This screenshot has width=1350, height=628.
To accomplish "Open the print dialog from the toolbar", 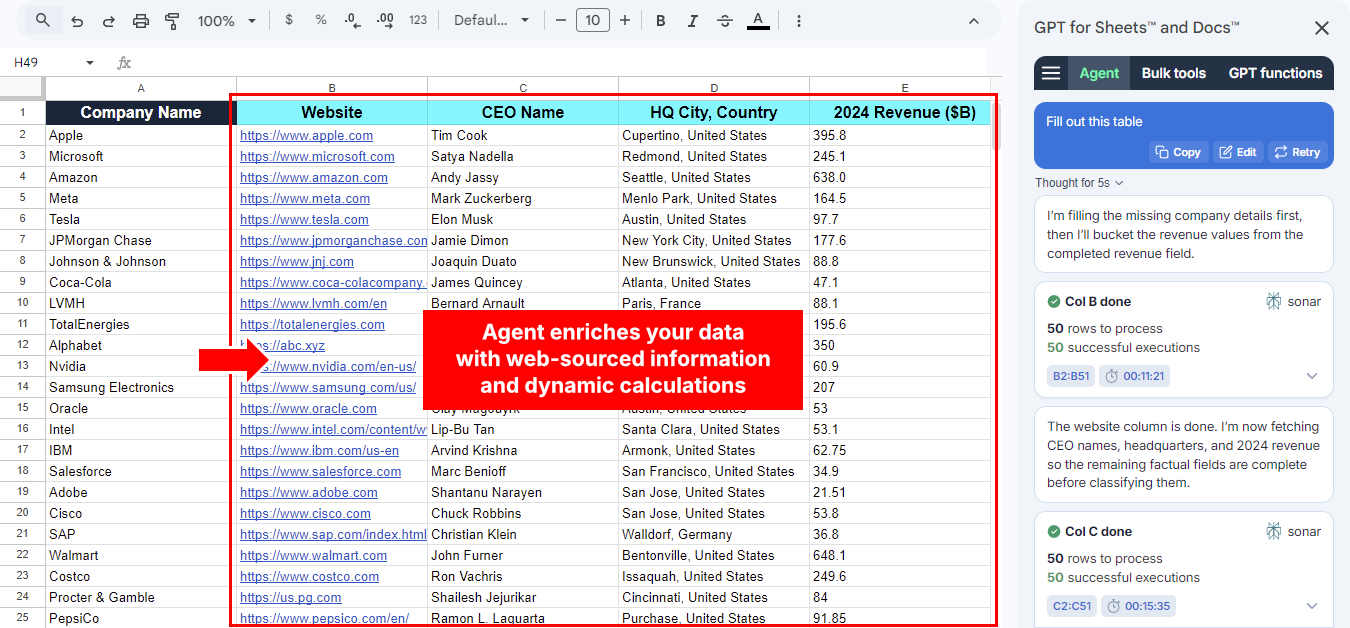I will [140, 19].
